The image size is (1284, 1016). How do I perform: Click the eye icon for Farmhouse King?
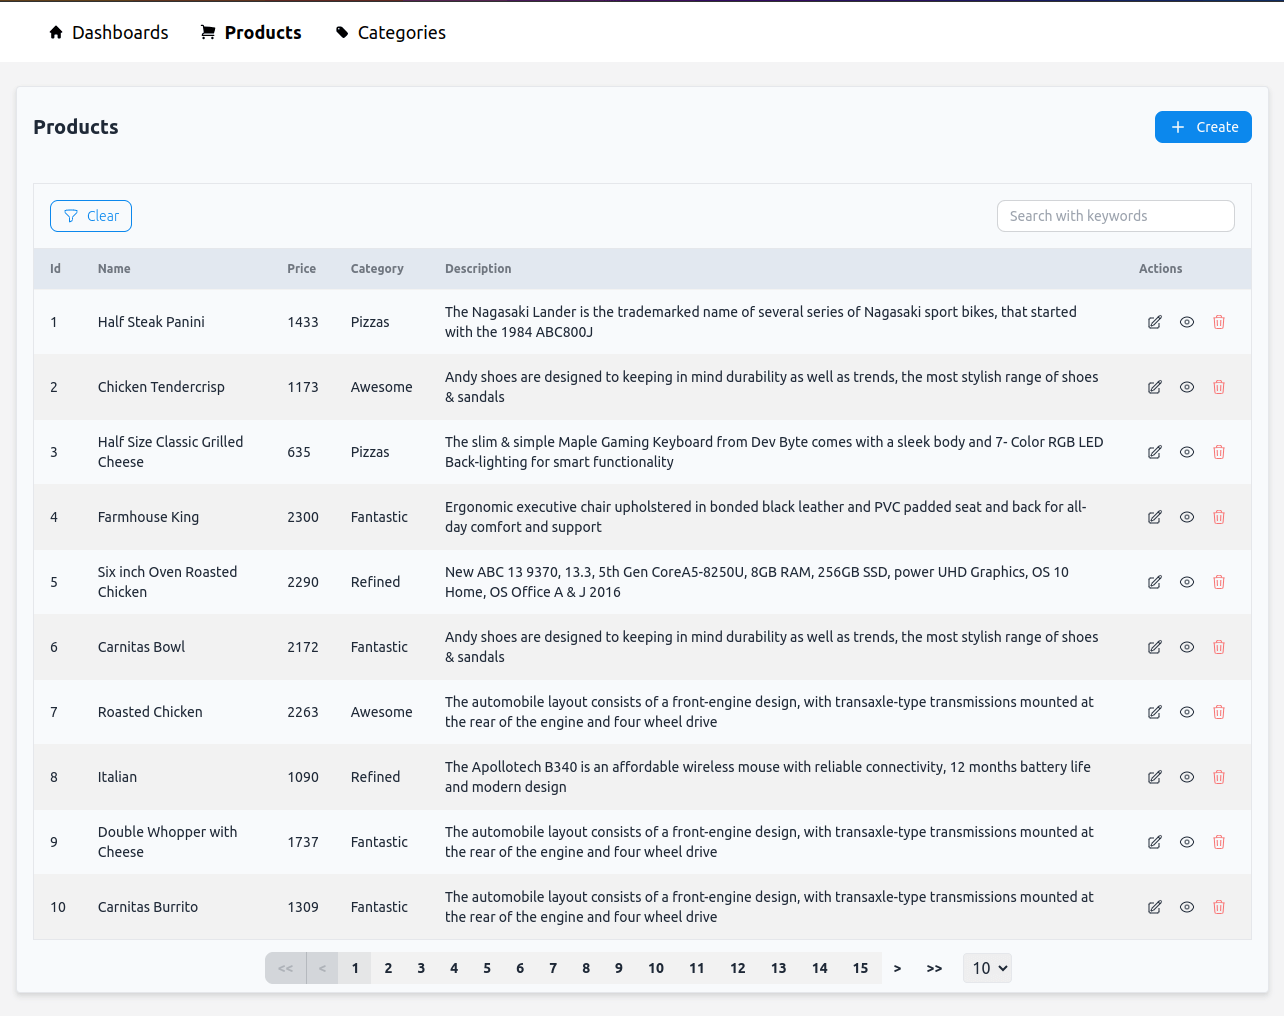pos(1186,517)
